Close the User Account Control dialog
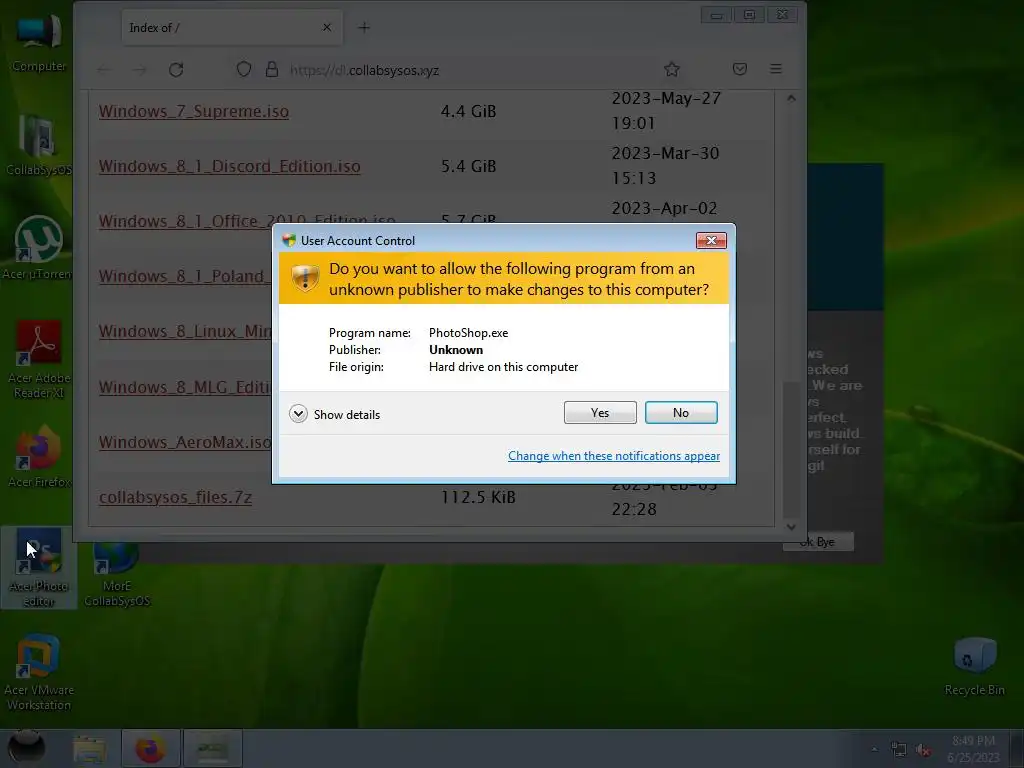Screen dimensions: 1024x768 711,240
